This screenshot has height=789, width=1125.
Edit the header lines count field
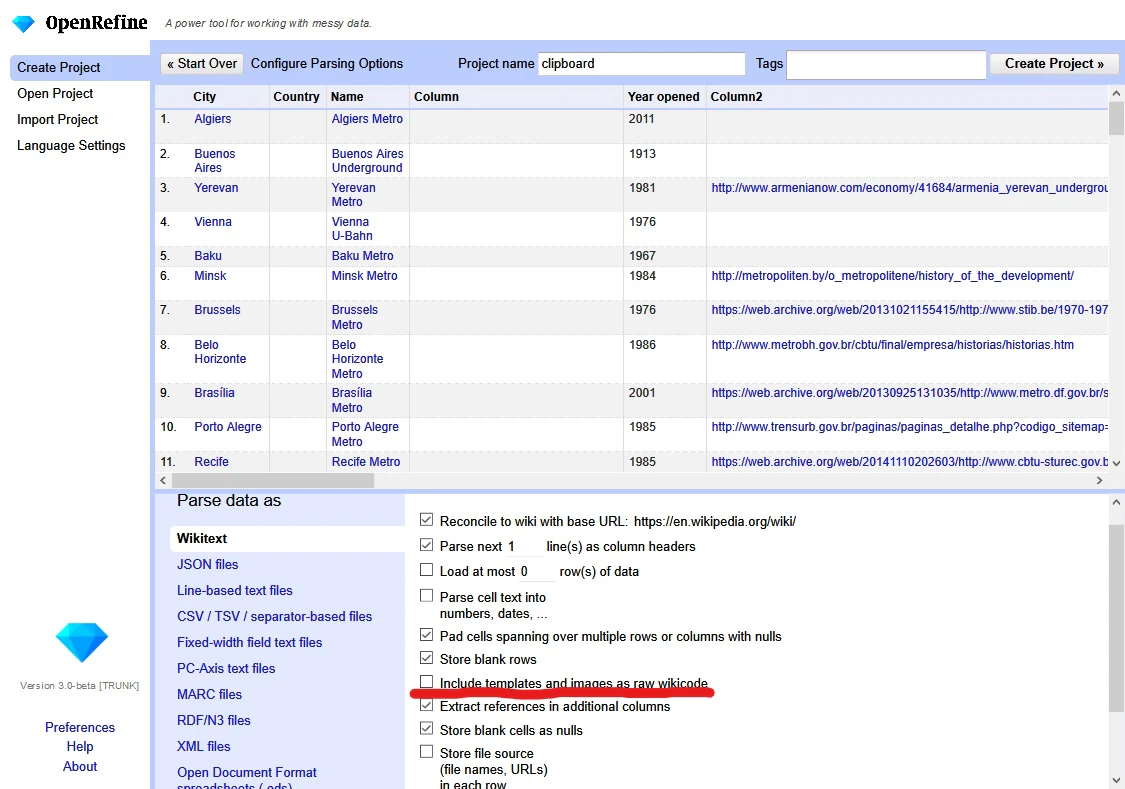(524, 547)
